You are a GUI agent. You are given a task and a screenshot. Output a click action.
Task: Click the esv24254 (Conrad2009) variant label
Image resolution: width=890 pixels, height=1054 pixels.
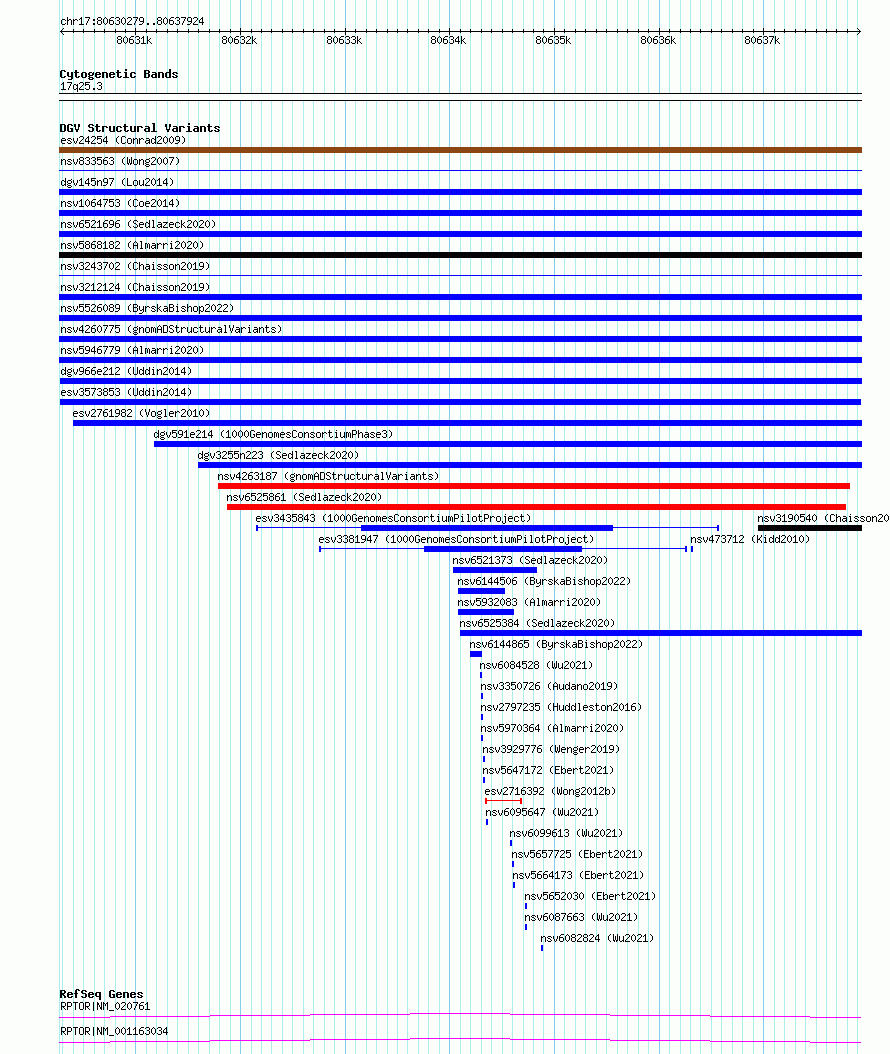tap(123, 140)
